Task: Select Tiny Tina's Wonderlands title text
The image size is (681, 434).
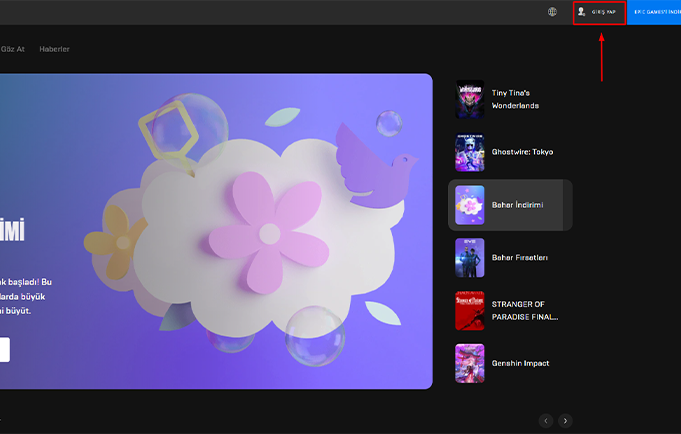Action: coord(515,99)
